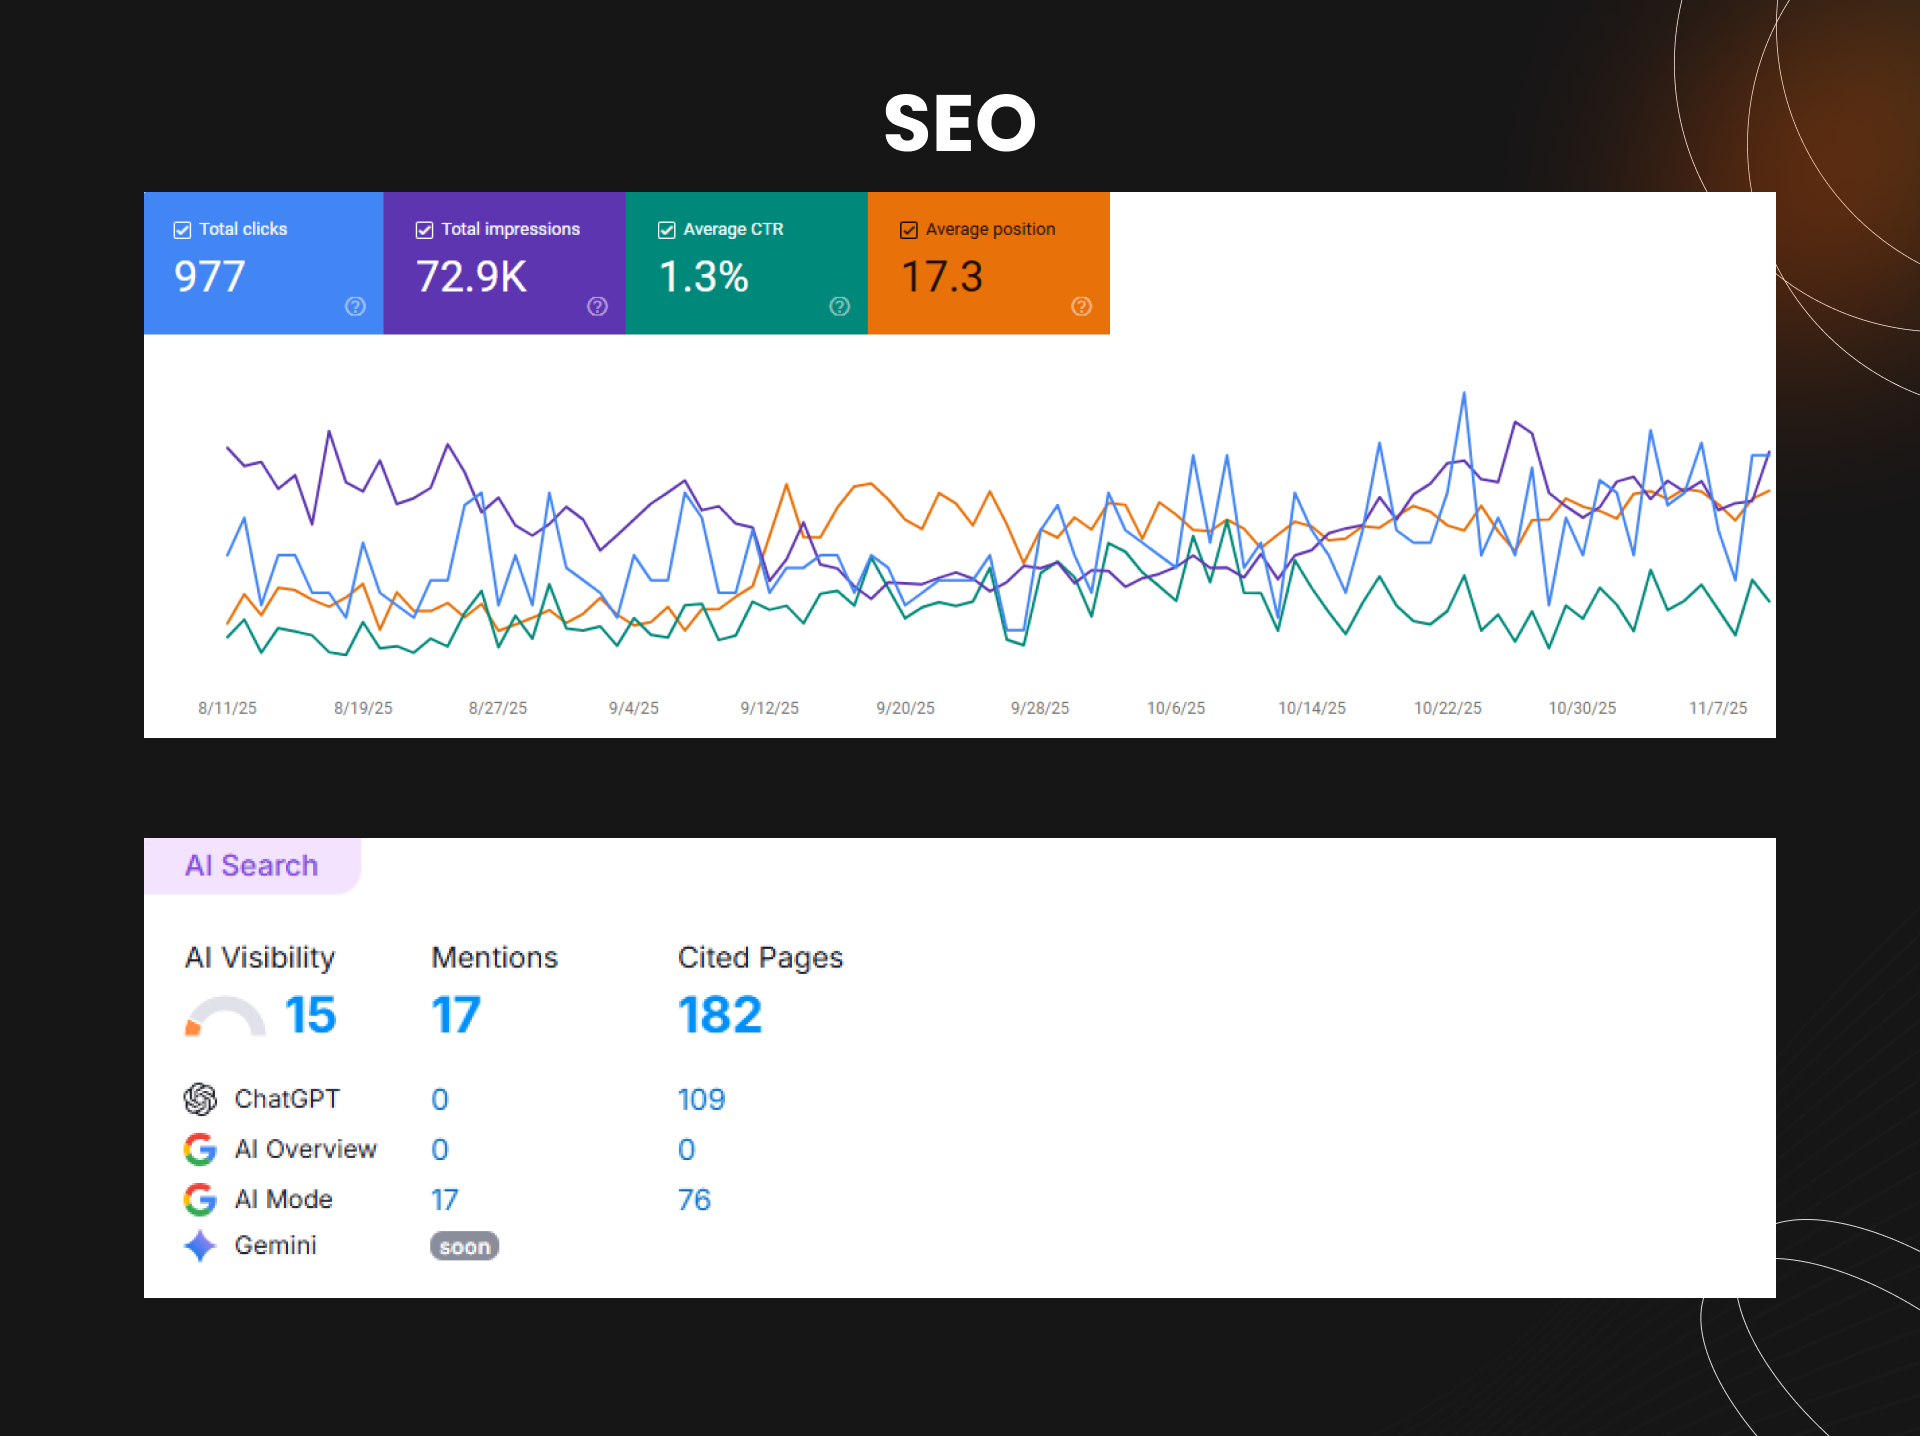Click the ChatGPT logo icon
This screenshot has height=1436, width=1920.
pos(200,1099)
